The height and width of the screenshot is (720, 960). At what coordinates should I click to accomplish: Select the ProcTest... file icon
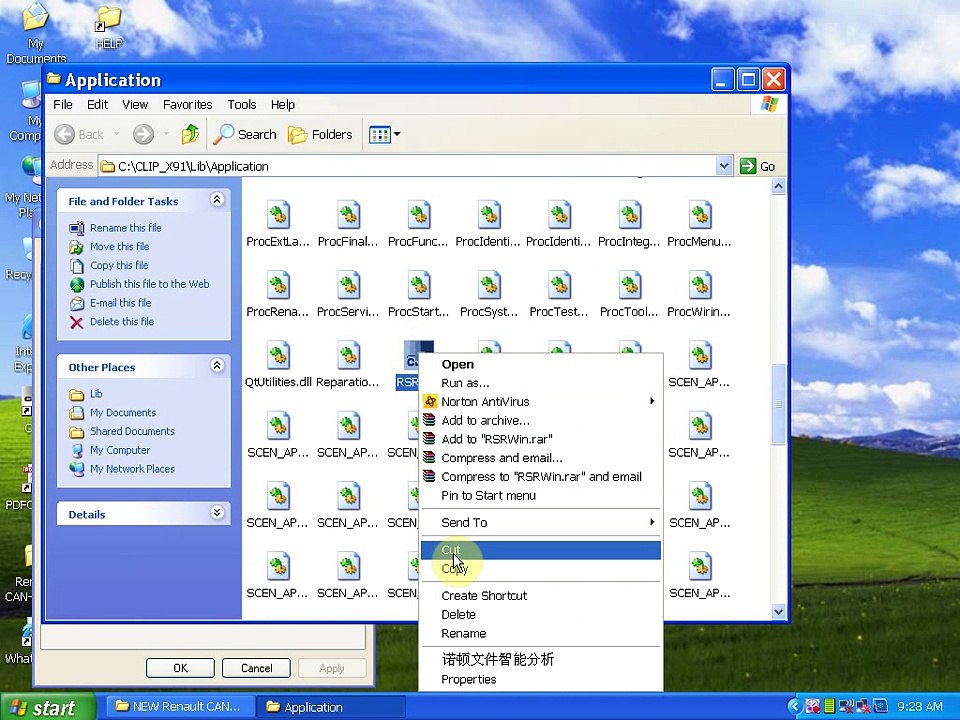click(559, 286)
